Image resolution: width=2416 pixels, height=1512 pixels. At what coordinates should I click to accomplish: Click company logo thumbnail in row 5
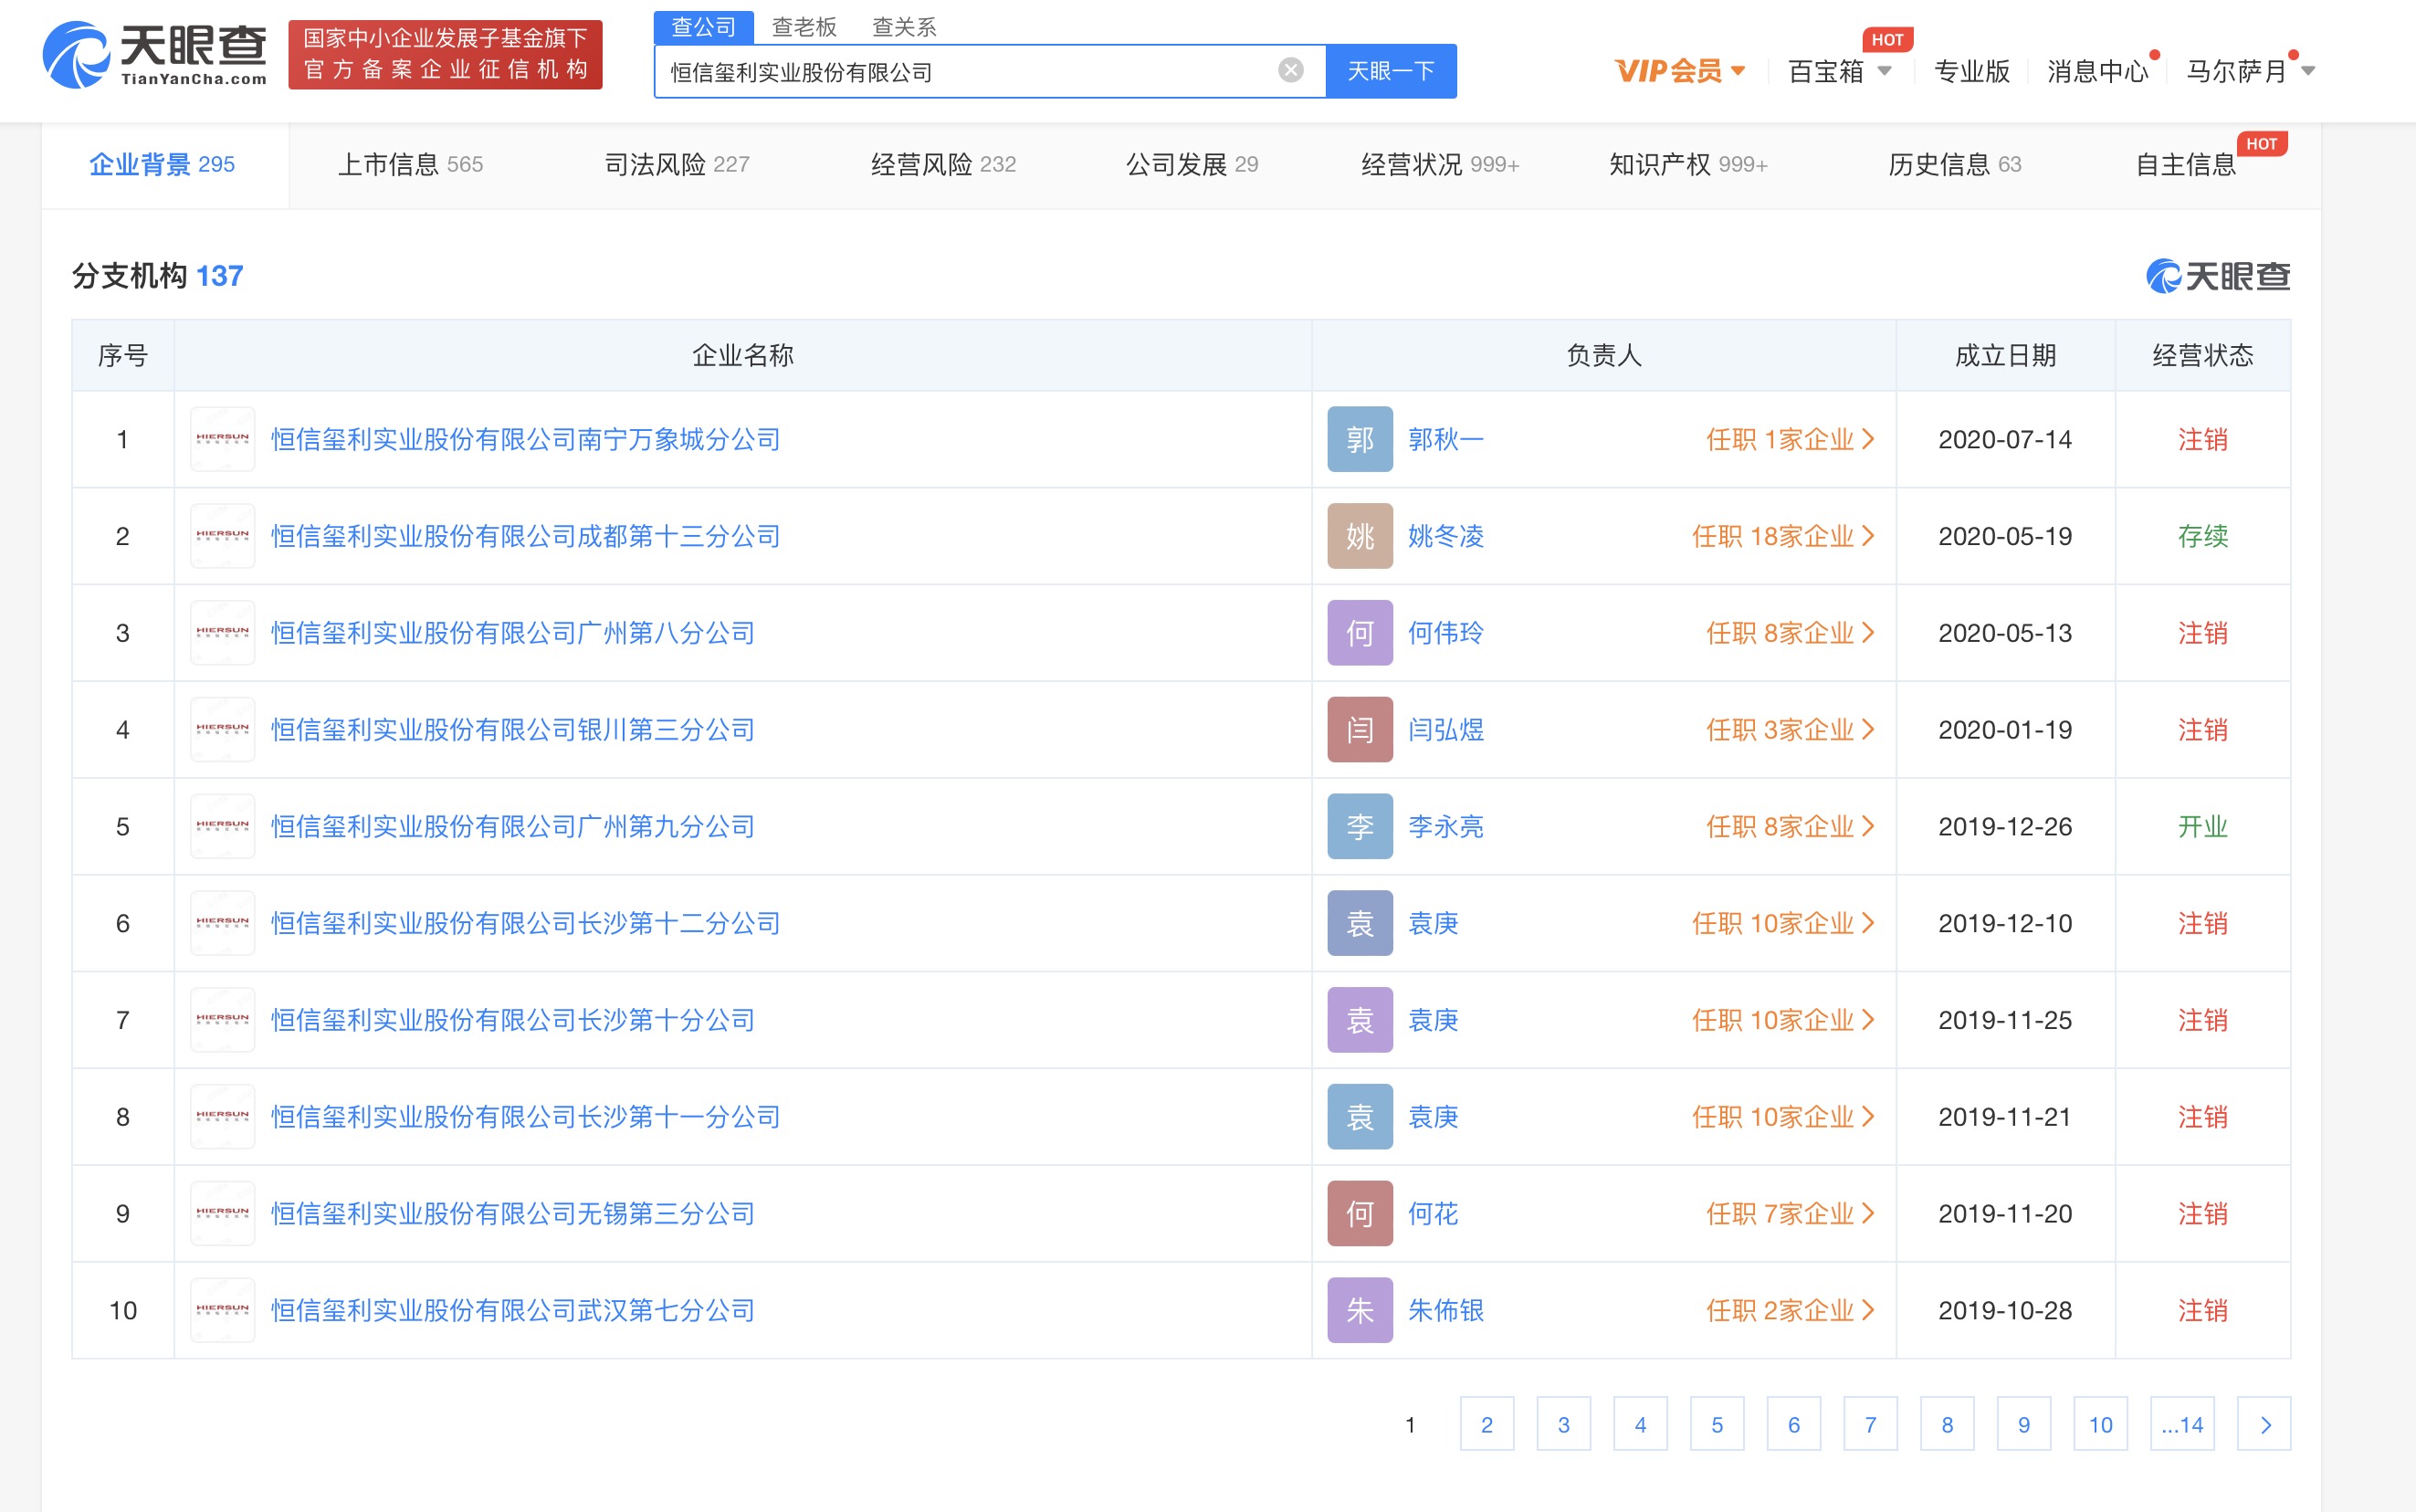[x=222, y=826]
